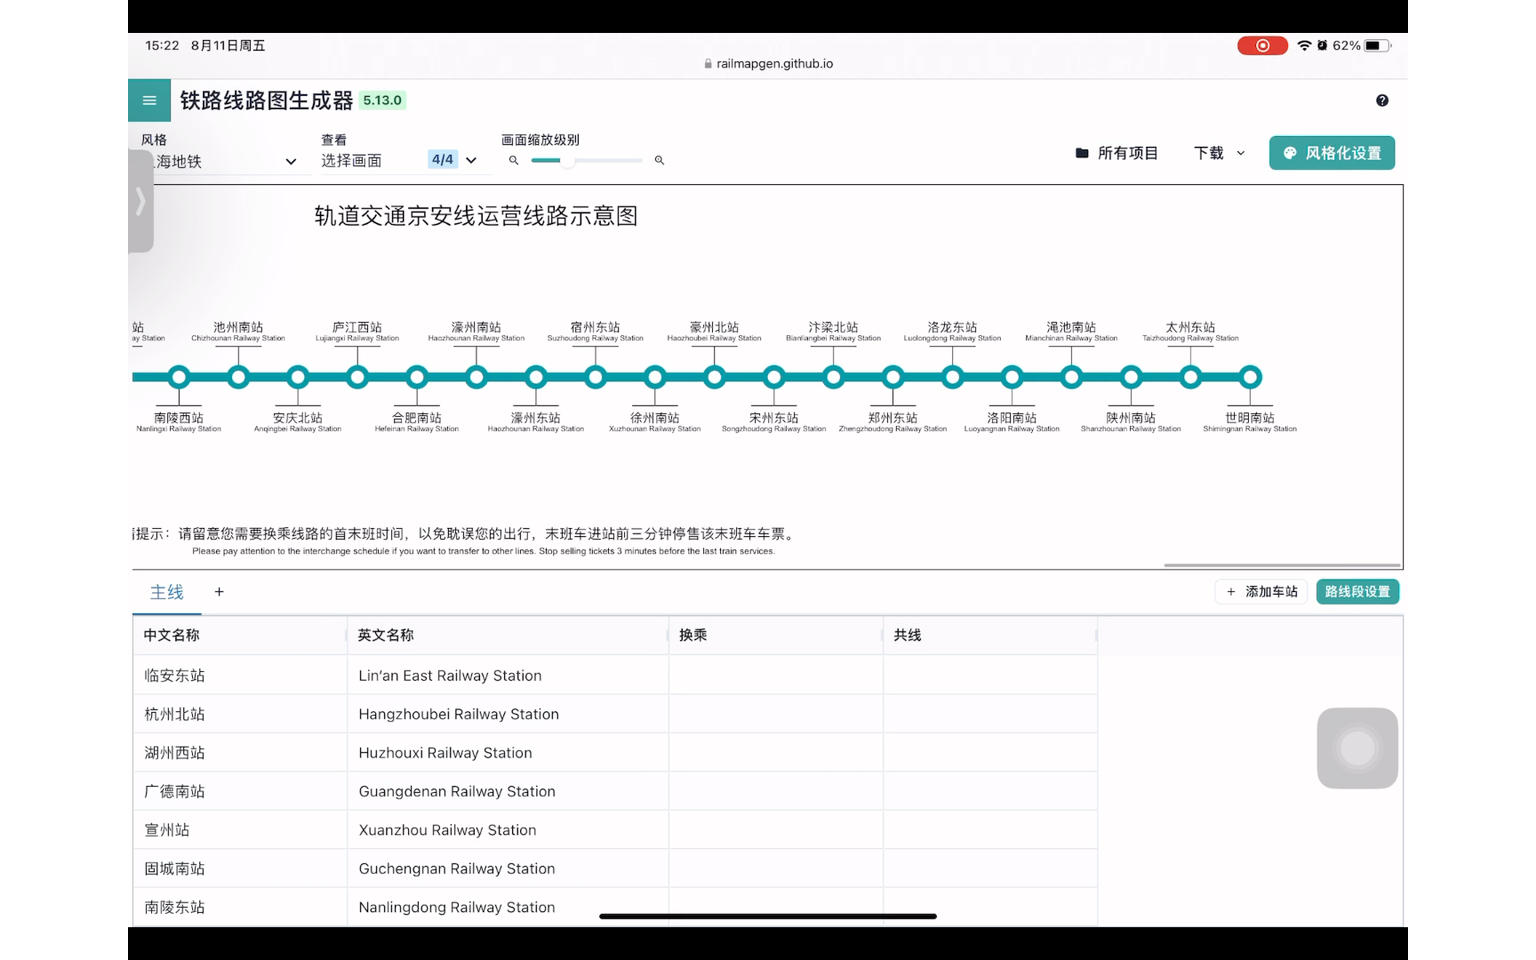Select the 杭州北站 table cell

(x=240, y=714)
